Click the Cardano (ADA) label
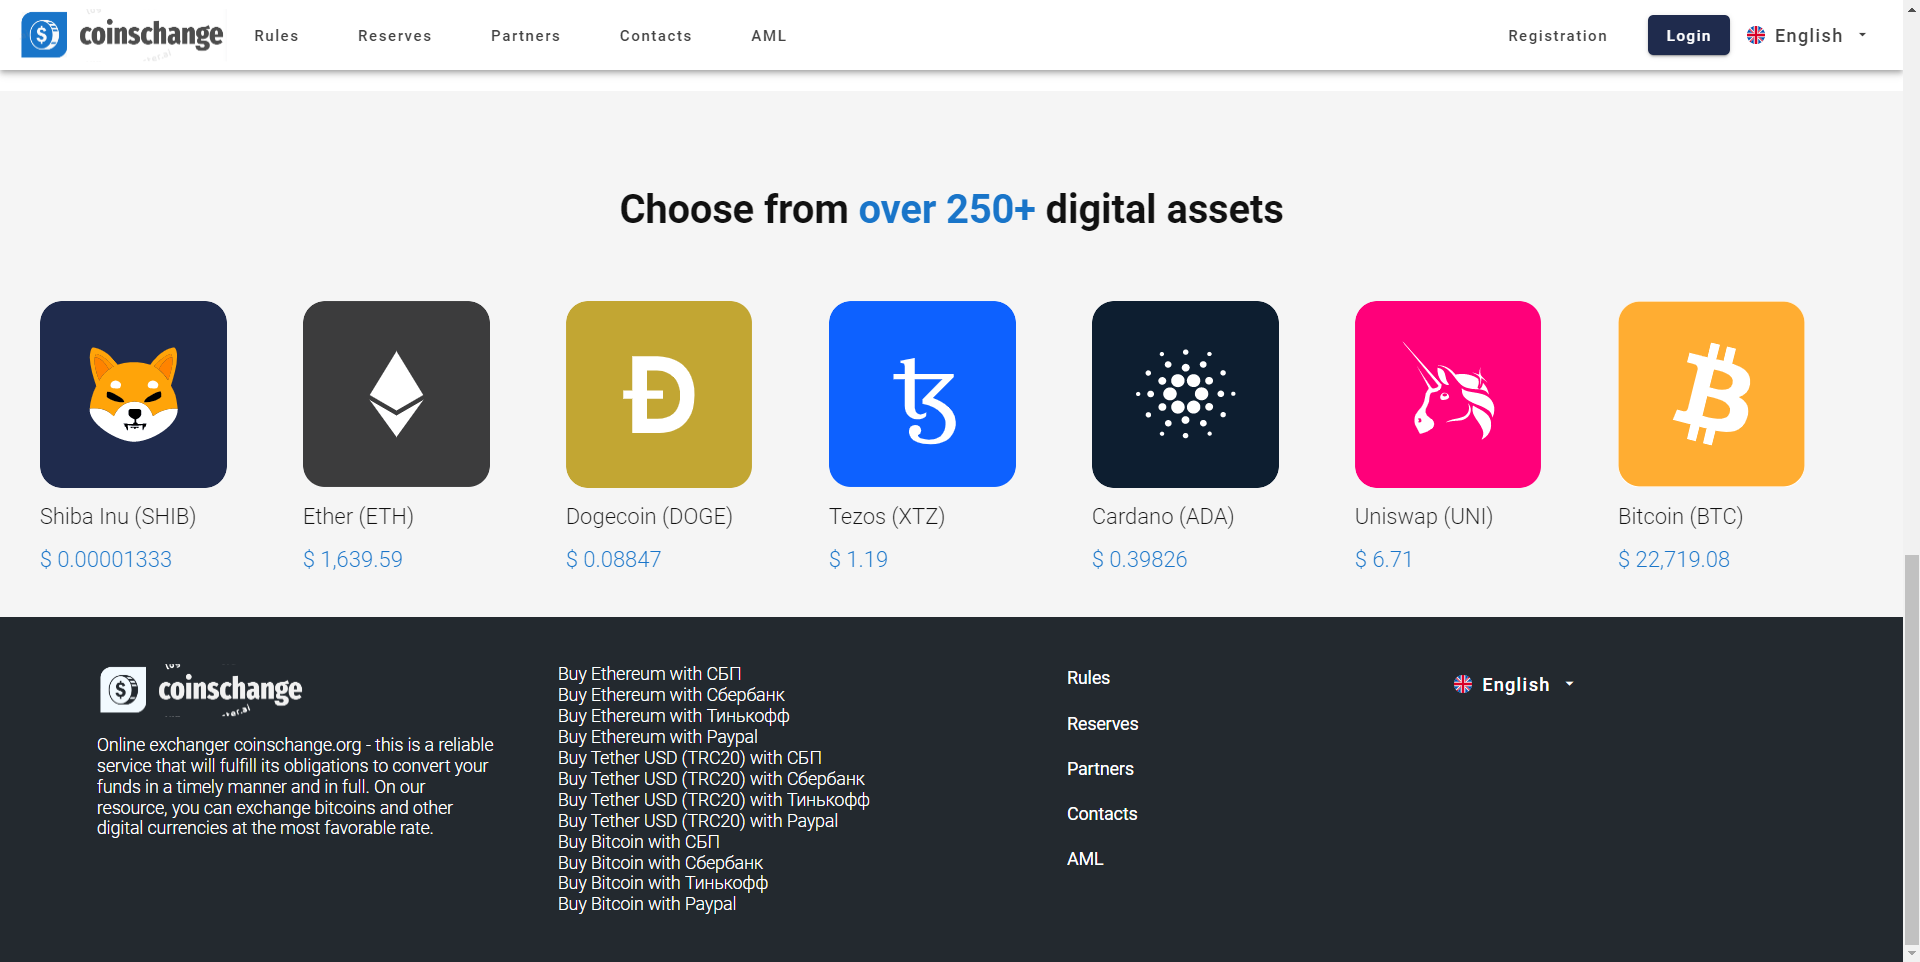Viewport: 1920px width, 962px height. click(x=1163, y=517)
